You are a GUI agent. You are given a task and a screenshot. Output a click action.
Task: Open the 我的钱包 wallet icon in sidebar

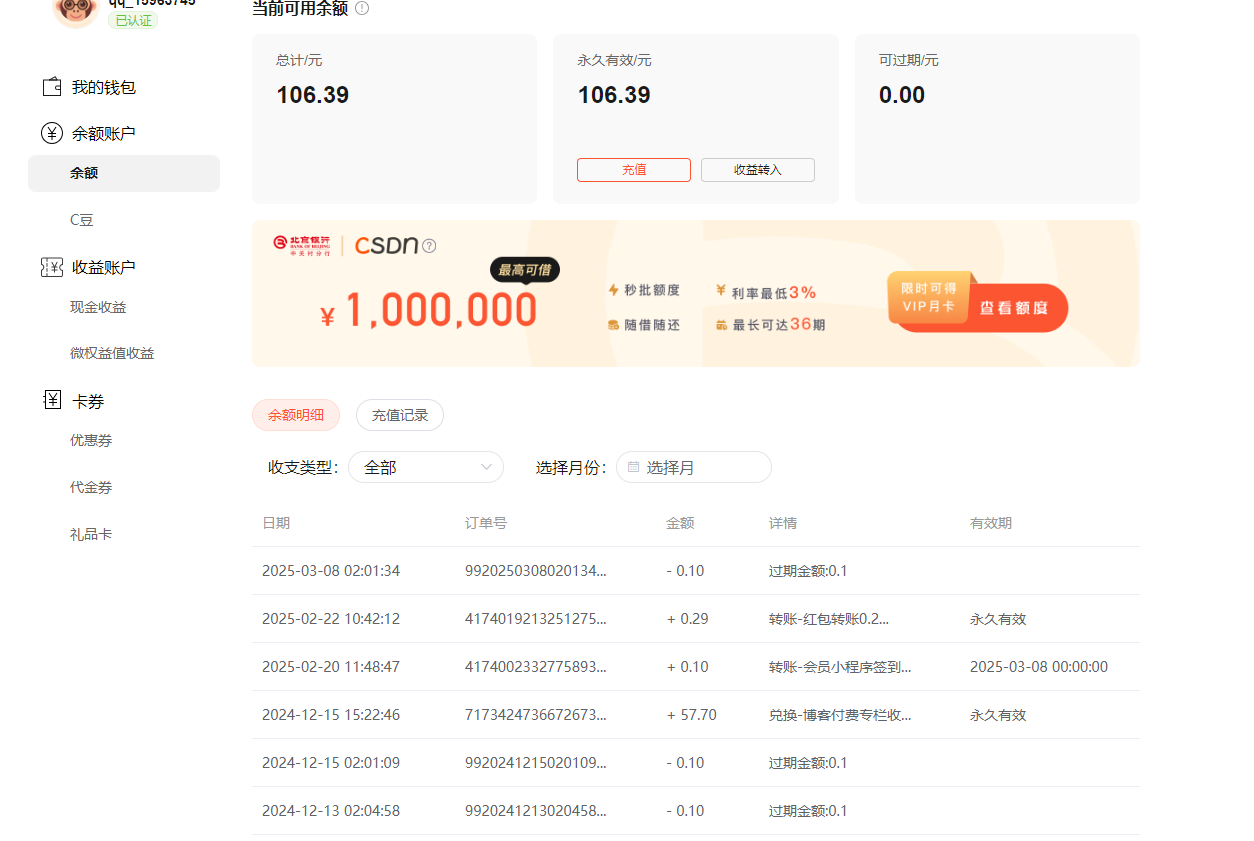point(51,86)
